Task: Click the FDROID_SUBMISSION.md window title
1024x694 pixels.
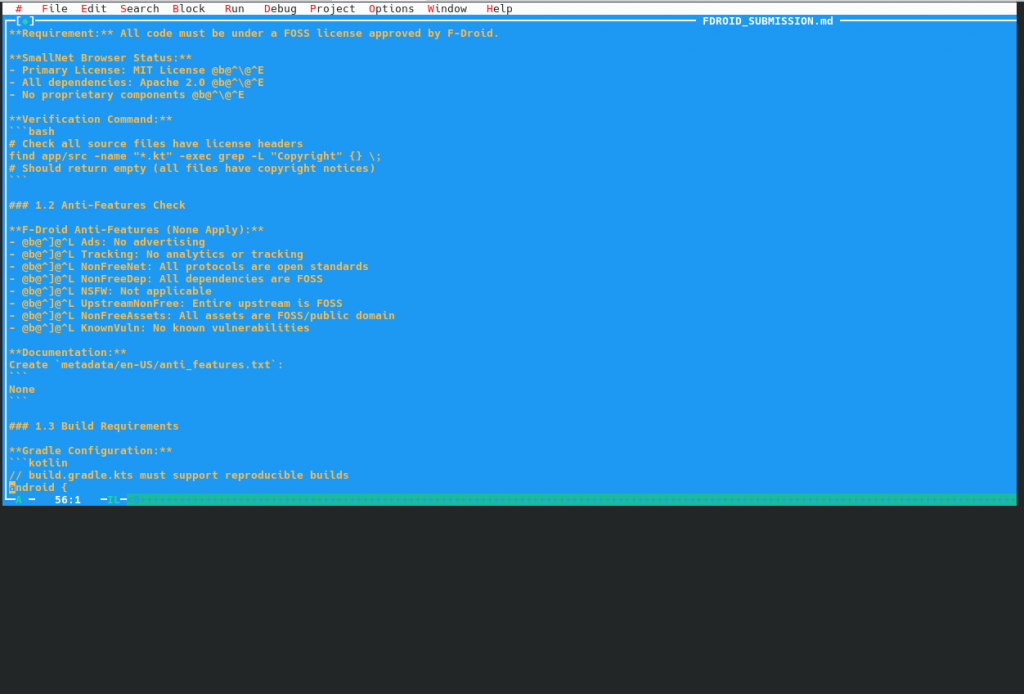Action: (x=767, y=21)
